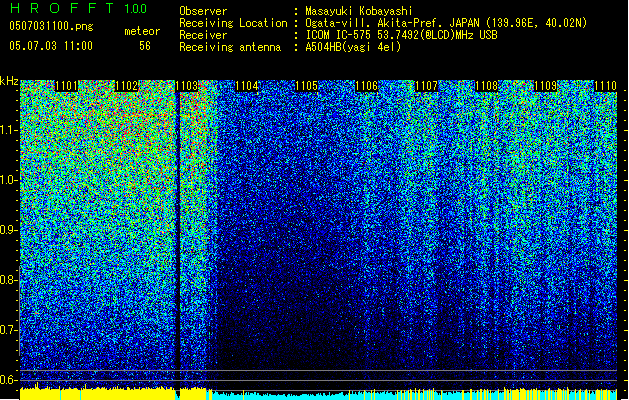Image resolution: width=629 pixels, height=400 pixels.
Task: Click the ICOM IC-575 receiver value
Action: click(401, 35)
